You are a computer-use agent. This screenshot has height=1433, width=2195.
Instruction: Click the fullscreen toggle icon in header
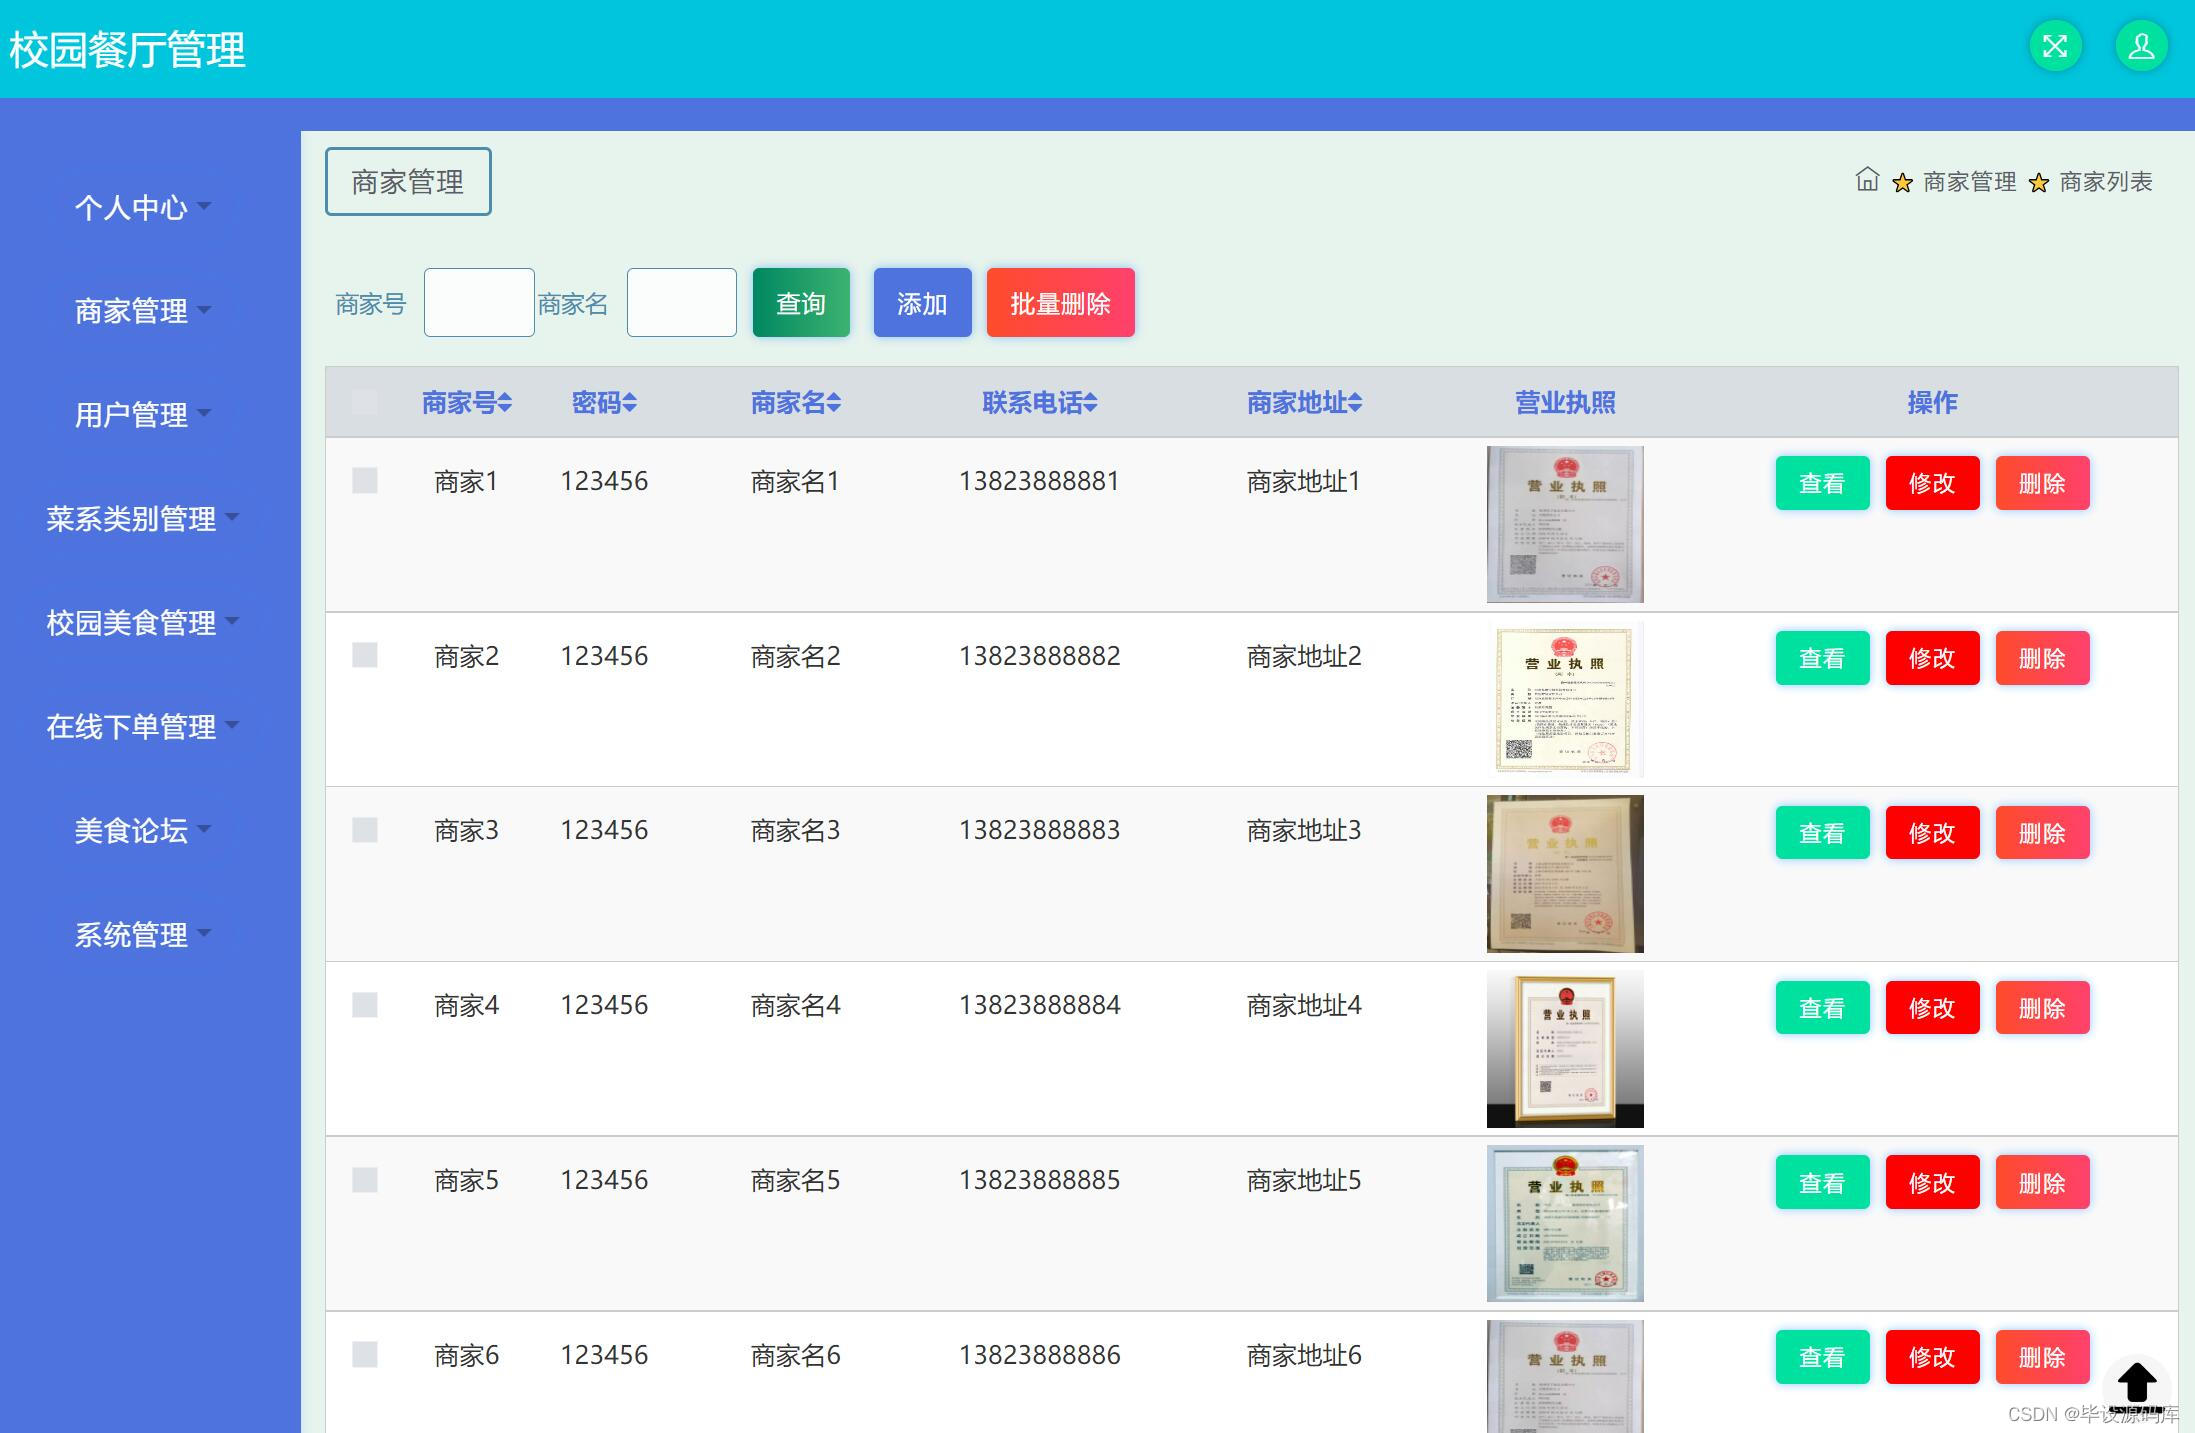2055,46
